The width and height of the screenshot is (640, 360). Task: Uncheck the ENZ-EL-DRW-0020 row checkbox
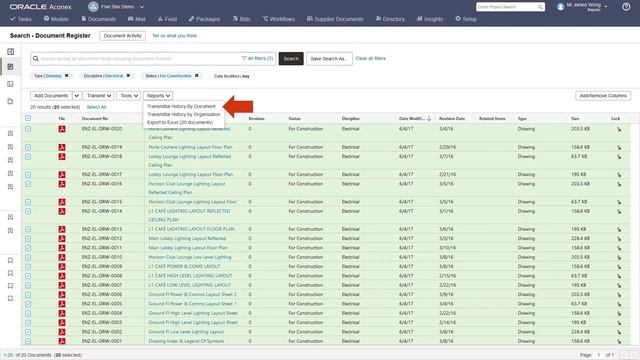tap(28, 129)
